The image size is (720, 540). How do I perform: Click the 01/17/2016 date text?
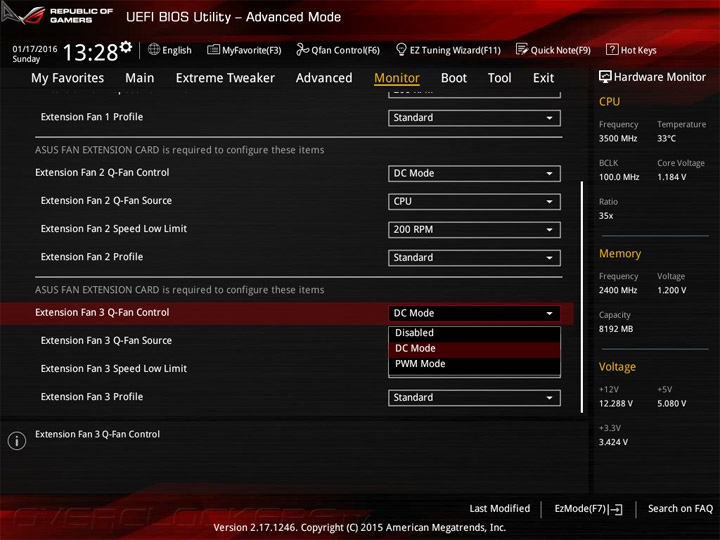click(x=35, y=49)
